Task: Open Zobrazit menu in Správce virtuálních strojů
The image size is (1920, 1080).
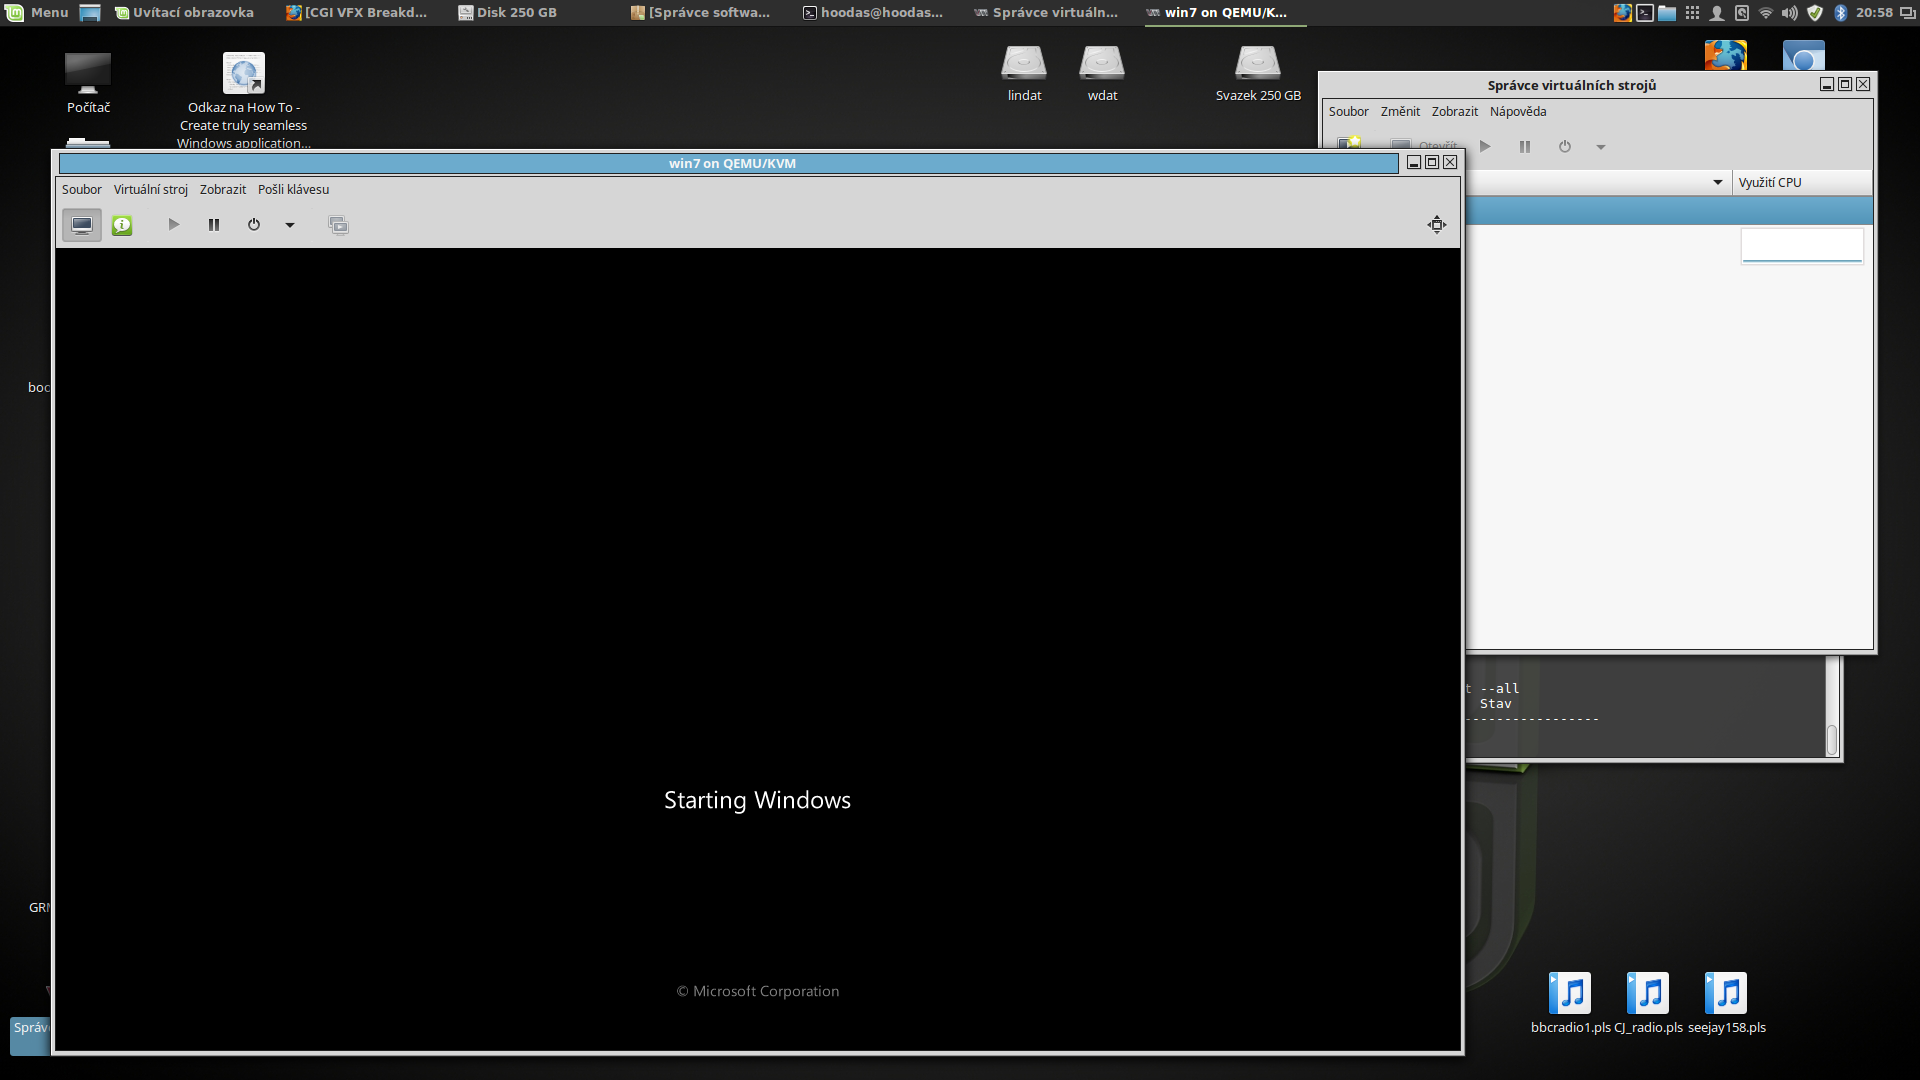Action: pyautogui.click(x=1455, y=112)
